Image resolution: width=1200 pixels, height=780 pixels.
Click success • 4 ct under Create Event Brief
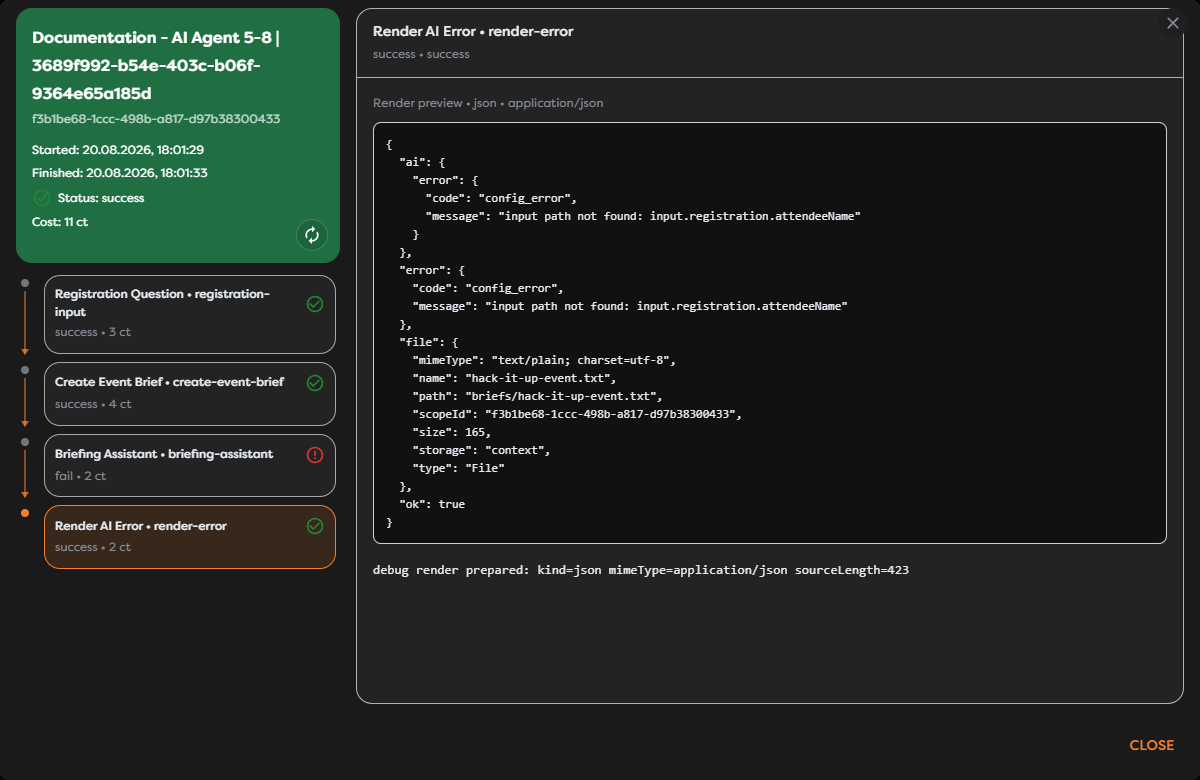tap(93, 404)
